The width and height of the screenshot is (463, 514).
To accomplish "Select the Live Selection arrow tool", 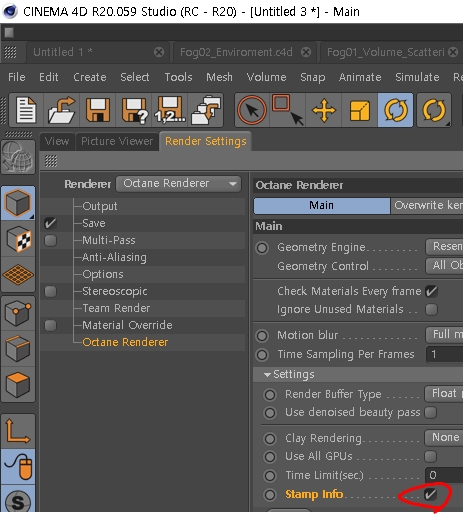I will 252,110.
